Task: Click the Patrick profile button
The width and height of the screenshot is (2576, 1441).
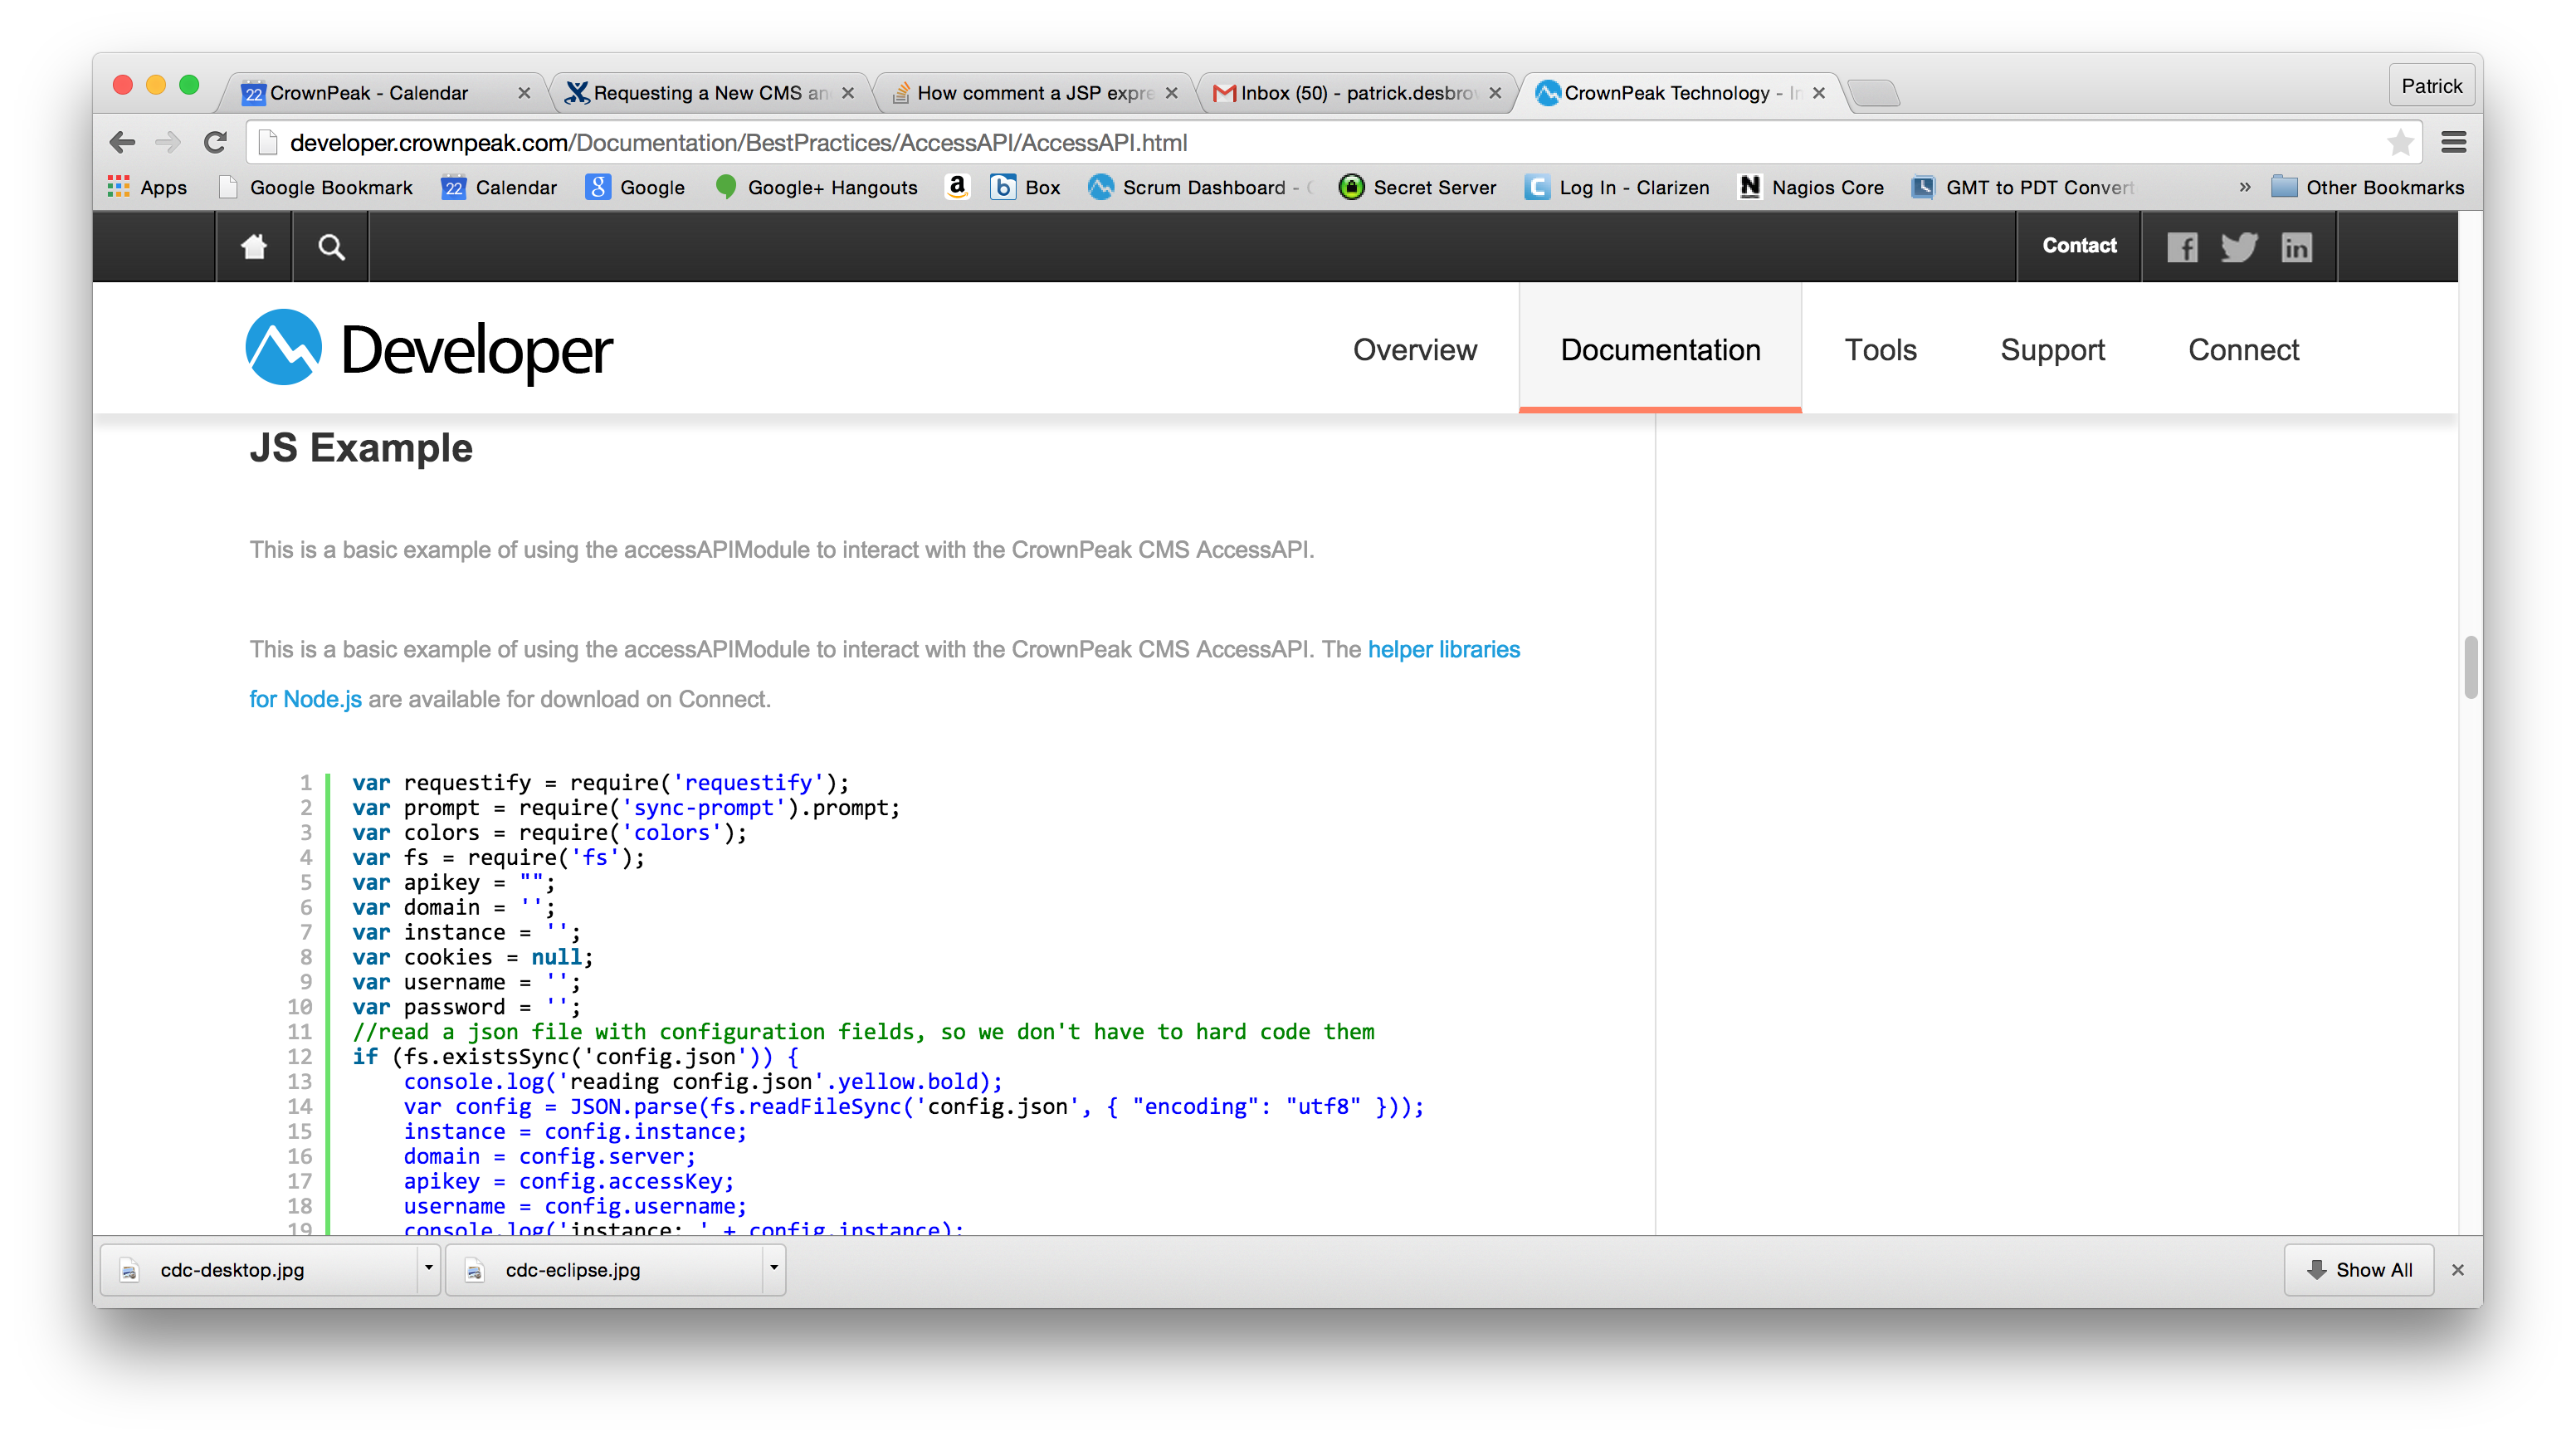Action: point(2431,86)
